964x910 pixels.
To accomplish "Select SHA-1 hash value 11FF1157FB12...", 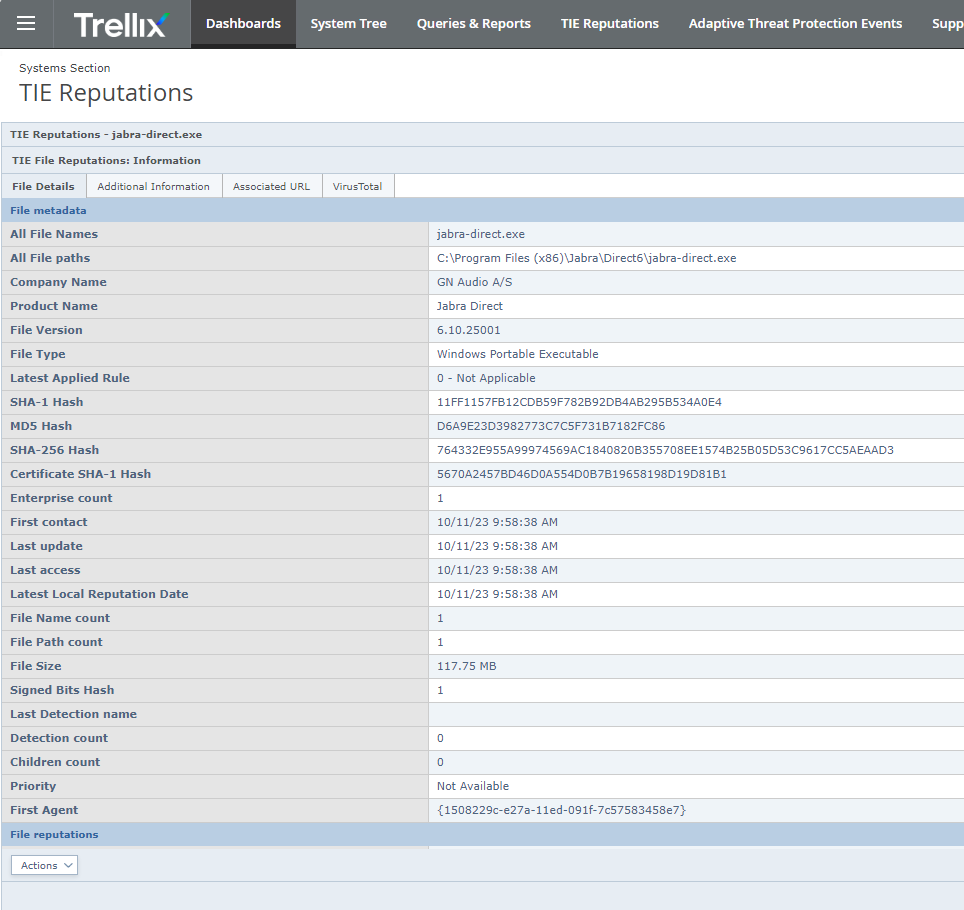I will 579,402.
